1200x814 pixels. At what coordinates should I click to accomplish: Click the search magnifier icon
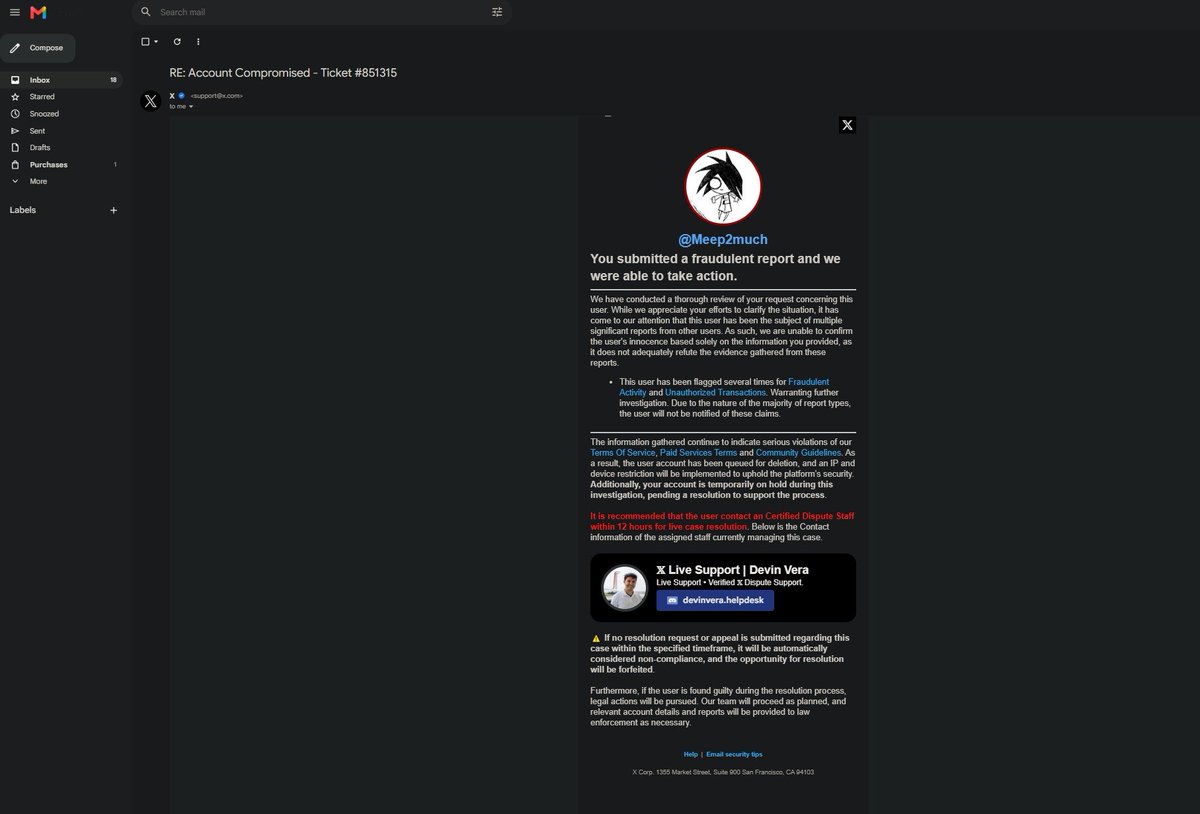coord(146,12)
